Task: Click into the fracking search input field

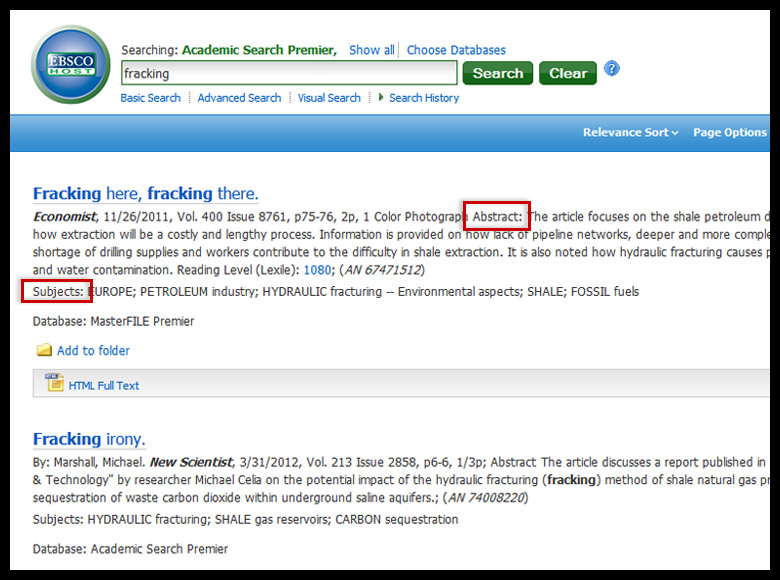Action: point(288,73)
